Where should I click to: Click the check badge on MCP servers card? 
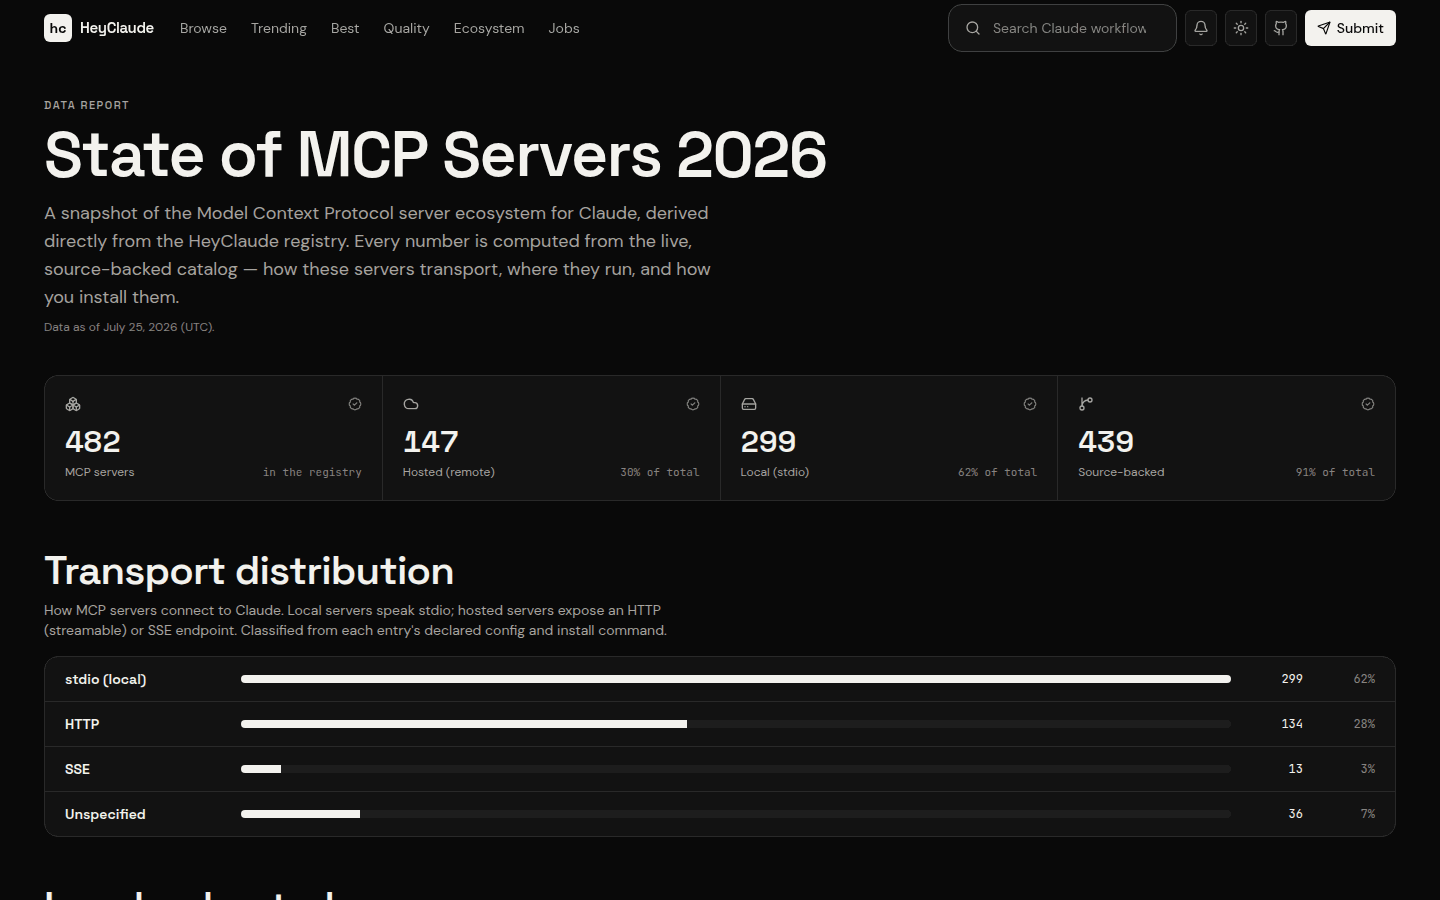click(355, 404)
